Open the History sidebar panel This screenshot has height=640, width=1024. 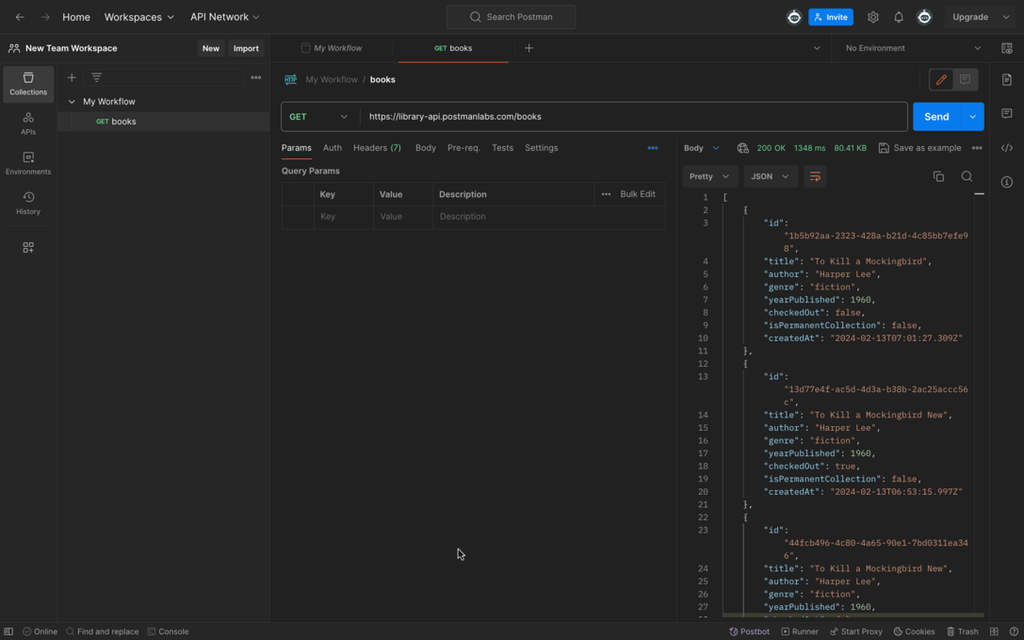click(28, 204)
